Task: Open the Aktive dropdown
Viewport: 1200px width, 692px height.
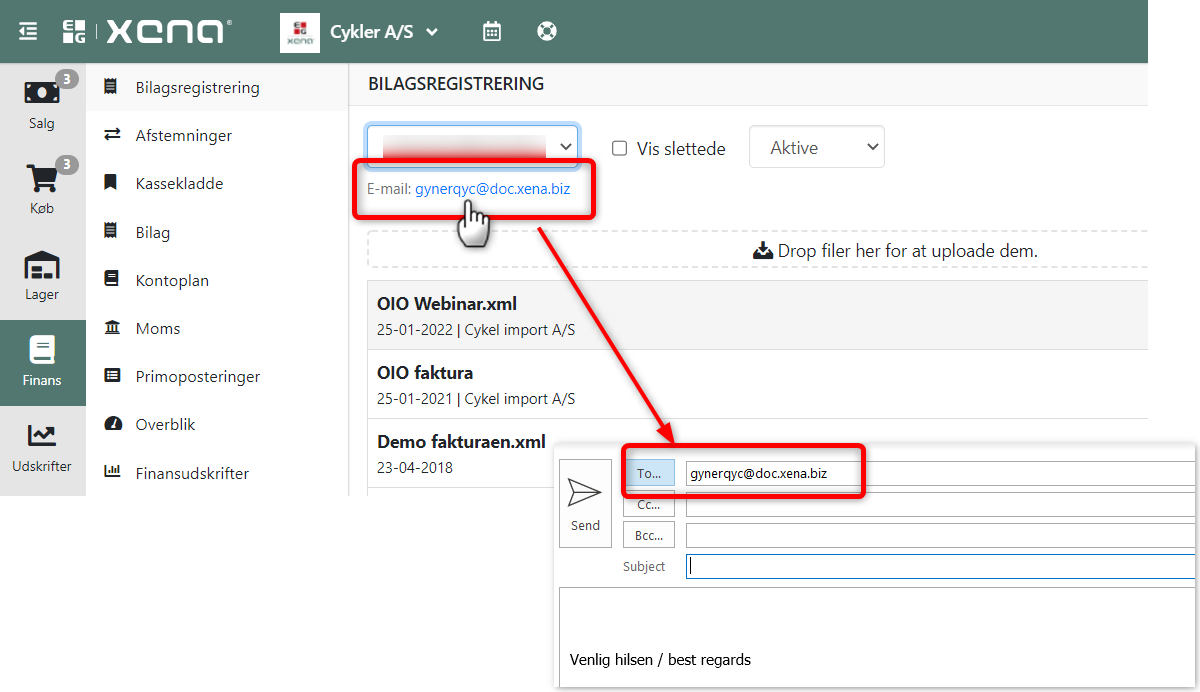Action: tap(816, 146)
